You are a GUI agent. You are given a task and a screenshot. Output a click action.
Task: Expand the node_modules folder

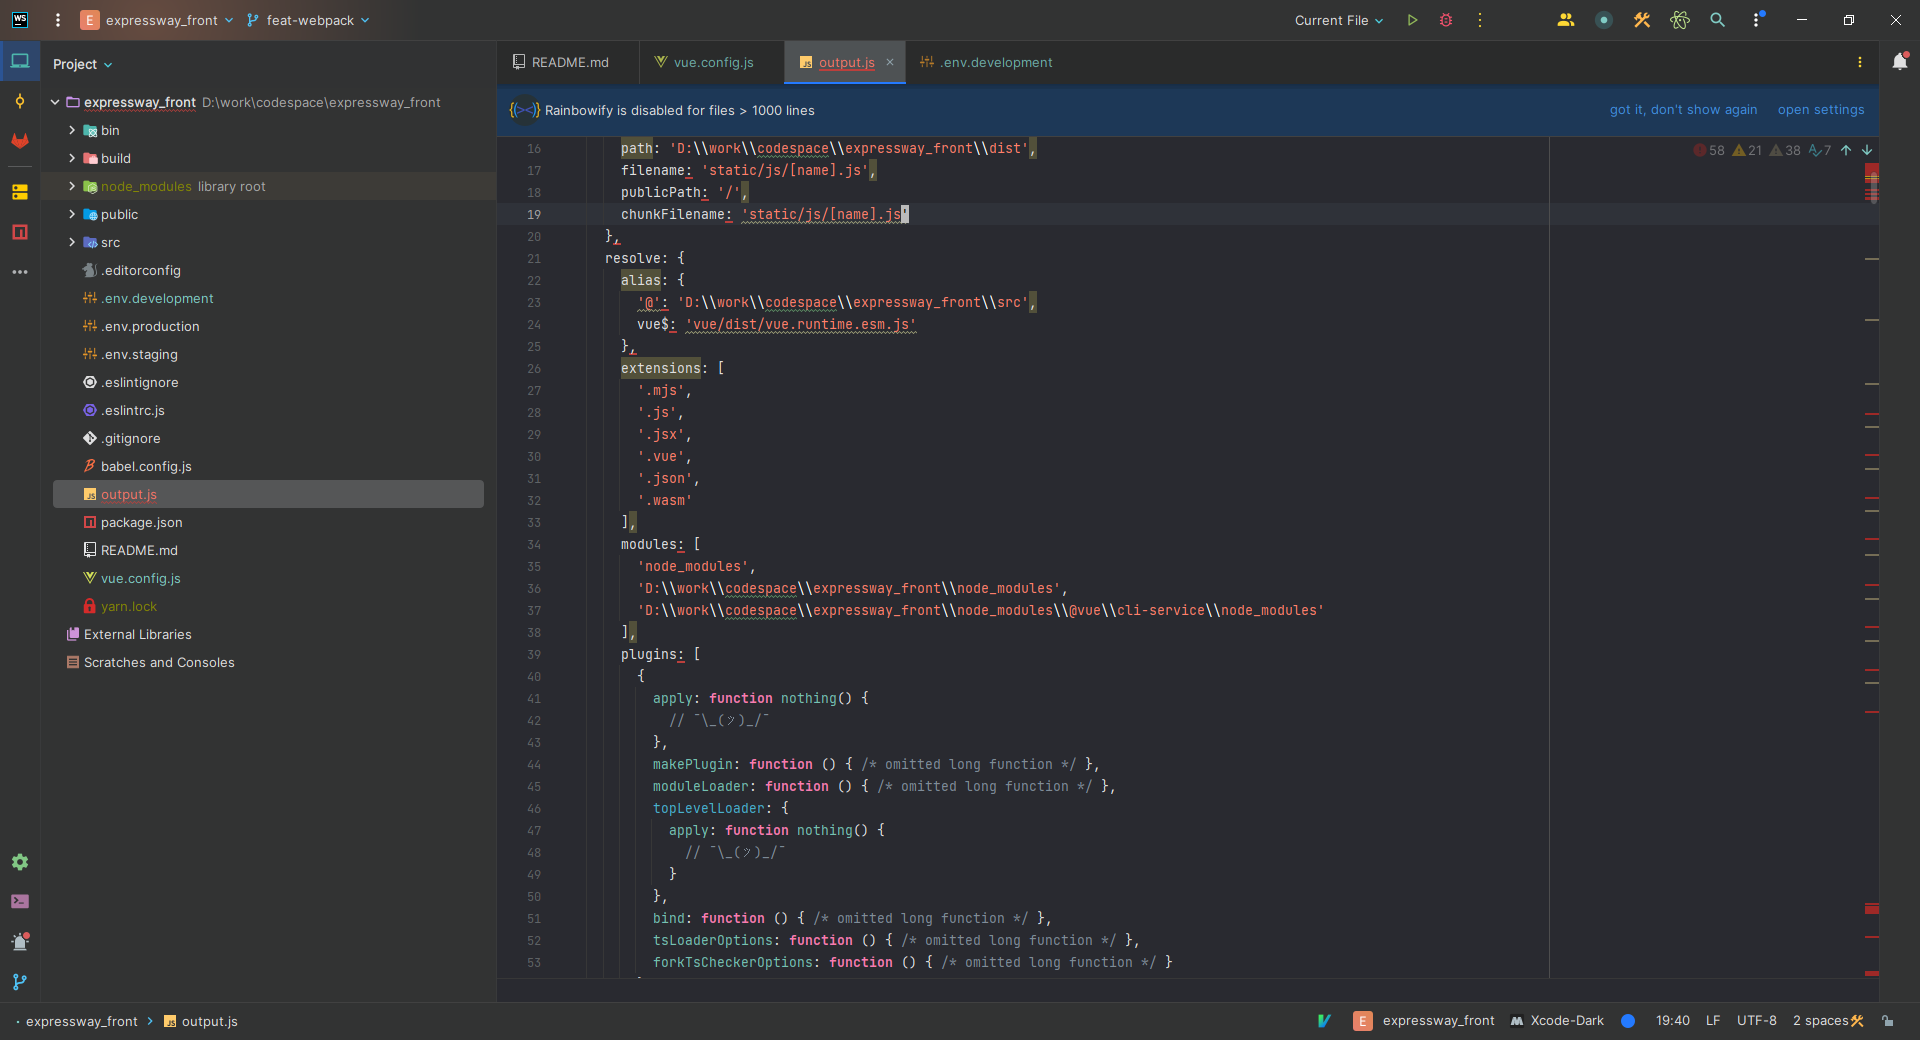pyautogui.click(x=72, y=186)
